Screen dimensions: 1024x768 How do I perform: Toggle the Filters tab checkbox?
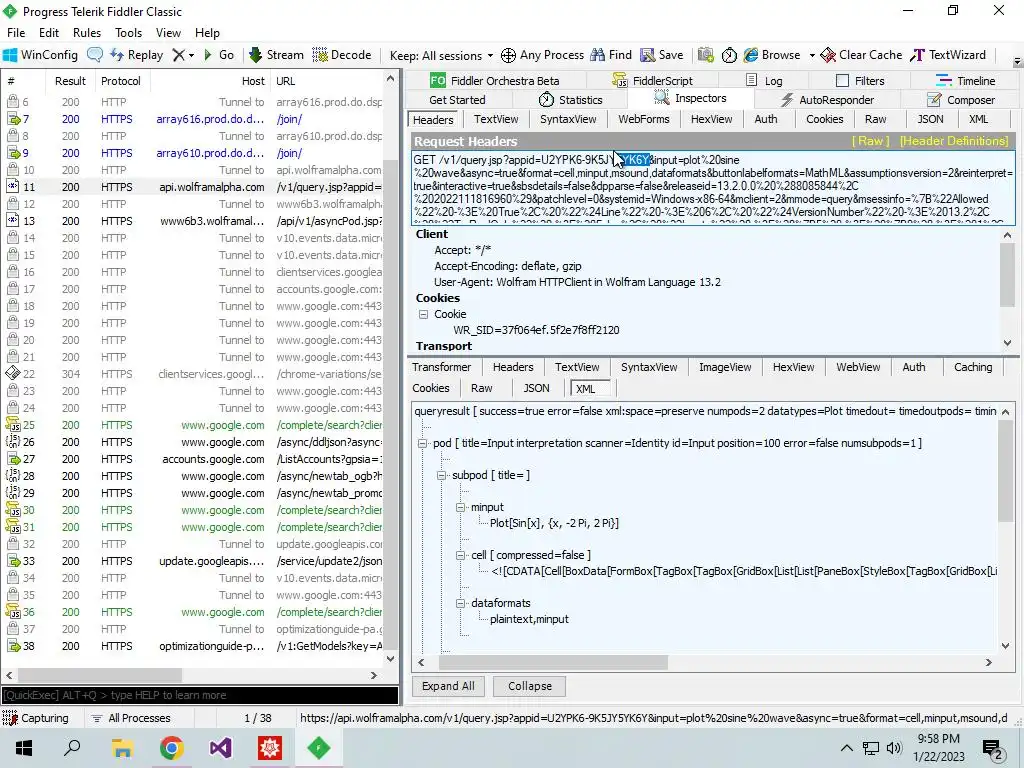click(x=842, y=81)
